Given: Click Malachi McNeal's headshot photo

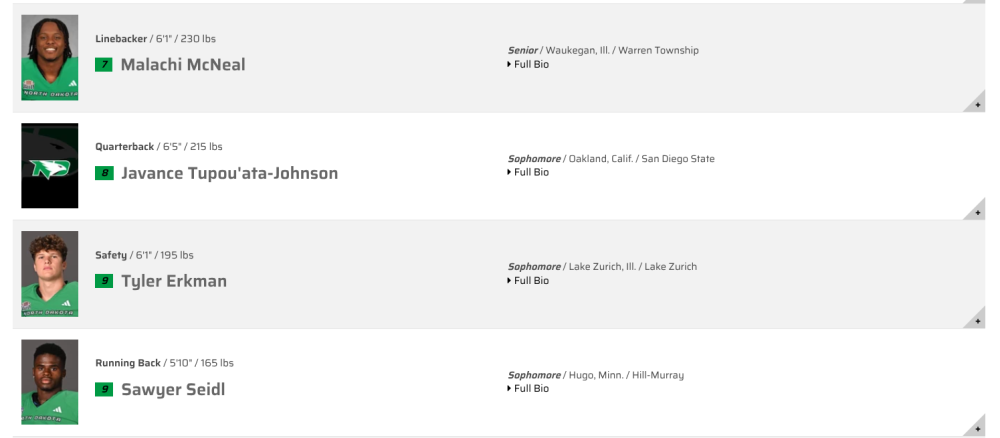Looking at the screenshot, I should [50, 57].
